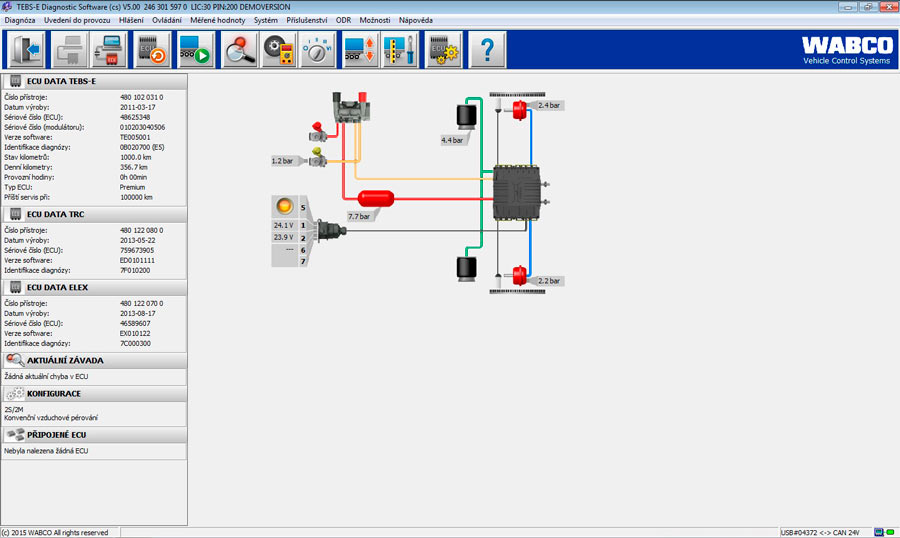Click the WABCO Vehicle Control Systems logo
This screenshot has width=900, height=538.
[847, 51]
